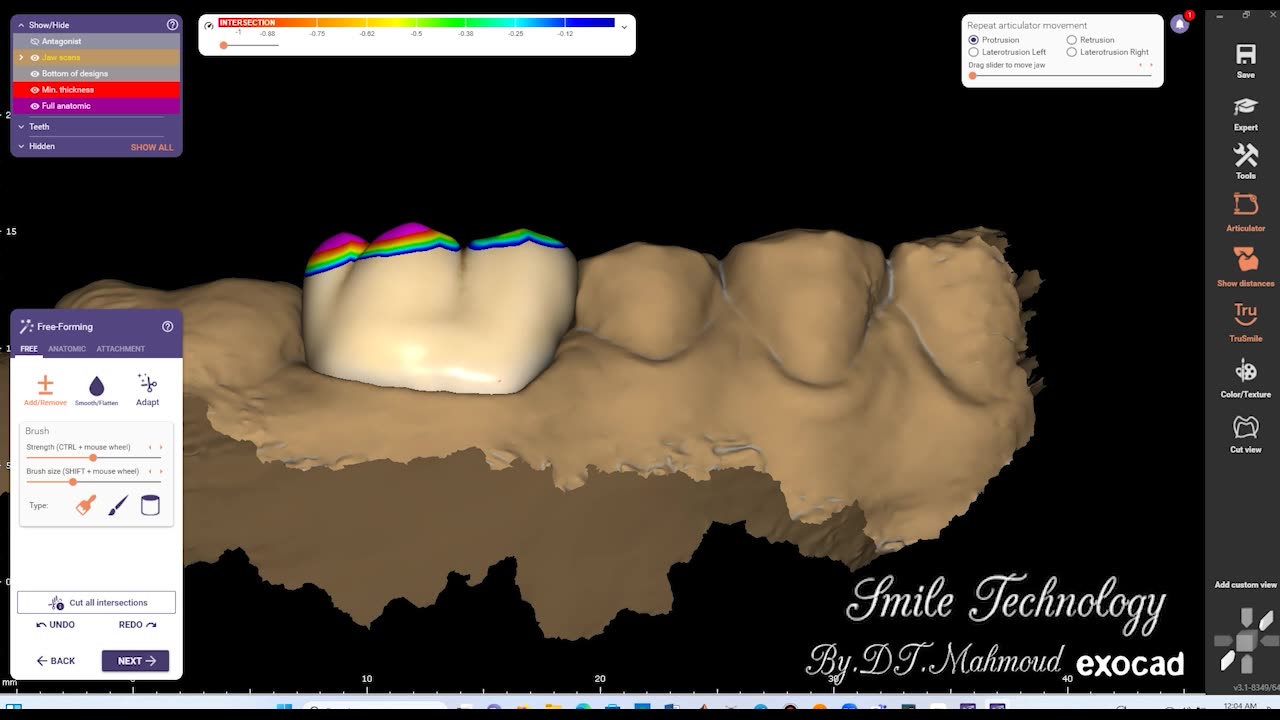Image resolution: width=1280 pixels, height=720 pixels.
Task: Adjust the Brush size slider
Action: coord(73,482)
